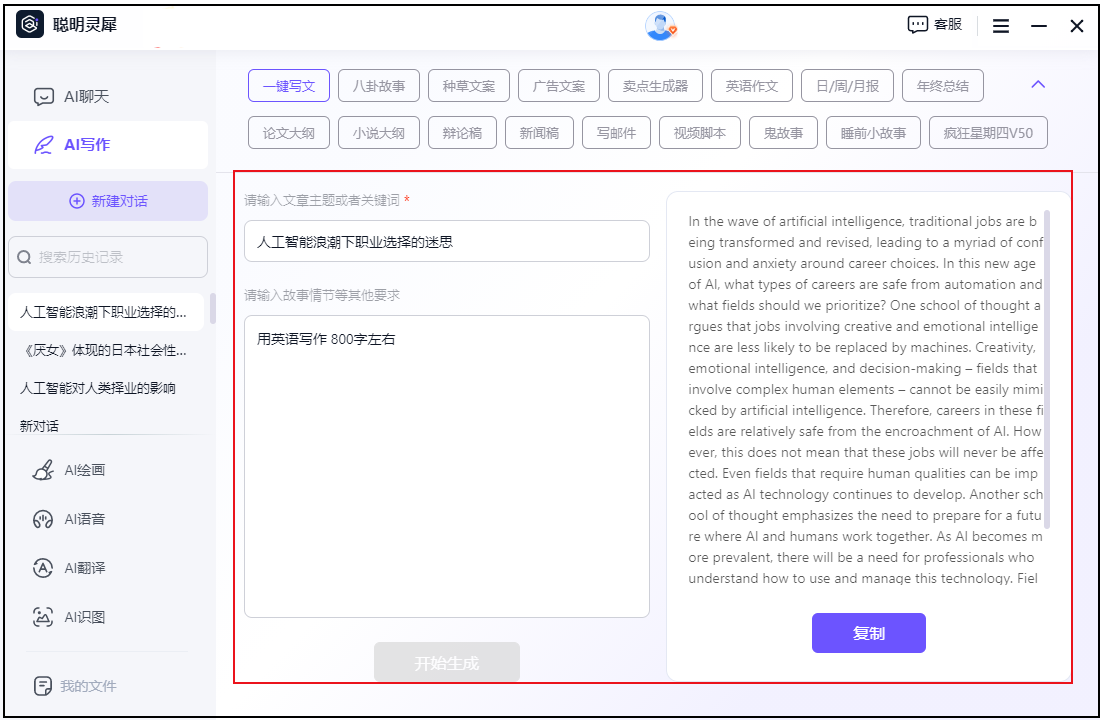This screenshot has width=1100, height=720.
Task: Open the hamburger menu
Action: (x=1000, y=25)
